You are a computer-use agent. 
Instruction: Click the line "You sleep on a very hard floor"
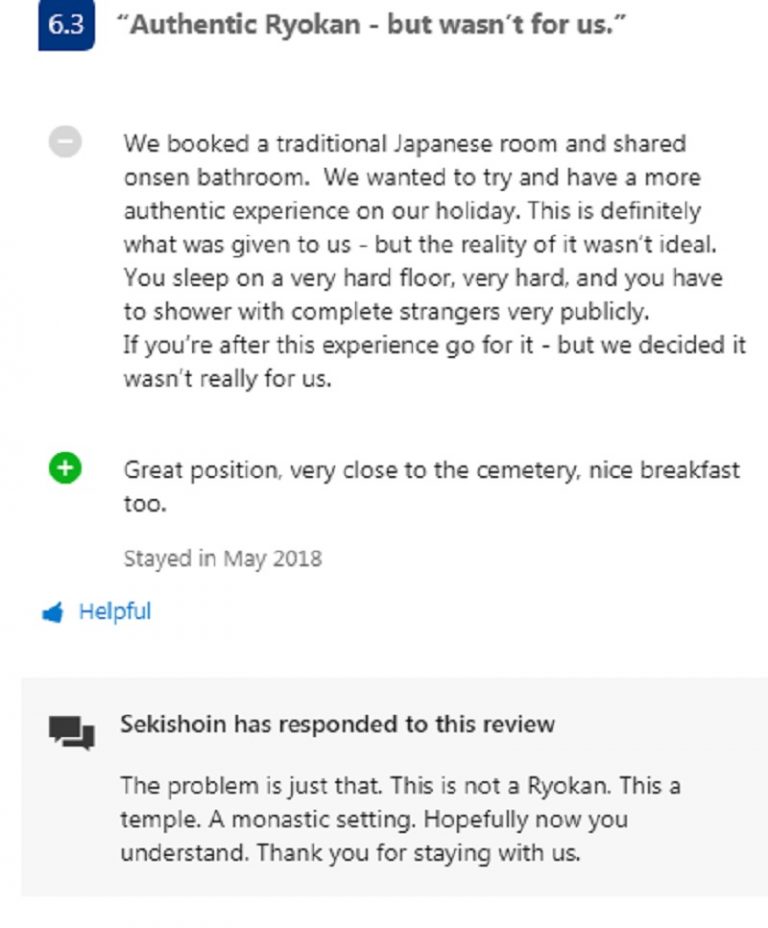422,278
